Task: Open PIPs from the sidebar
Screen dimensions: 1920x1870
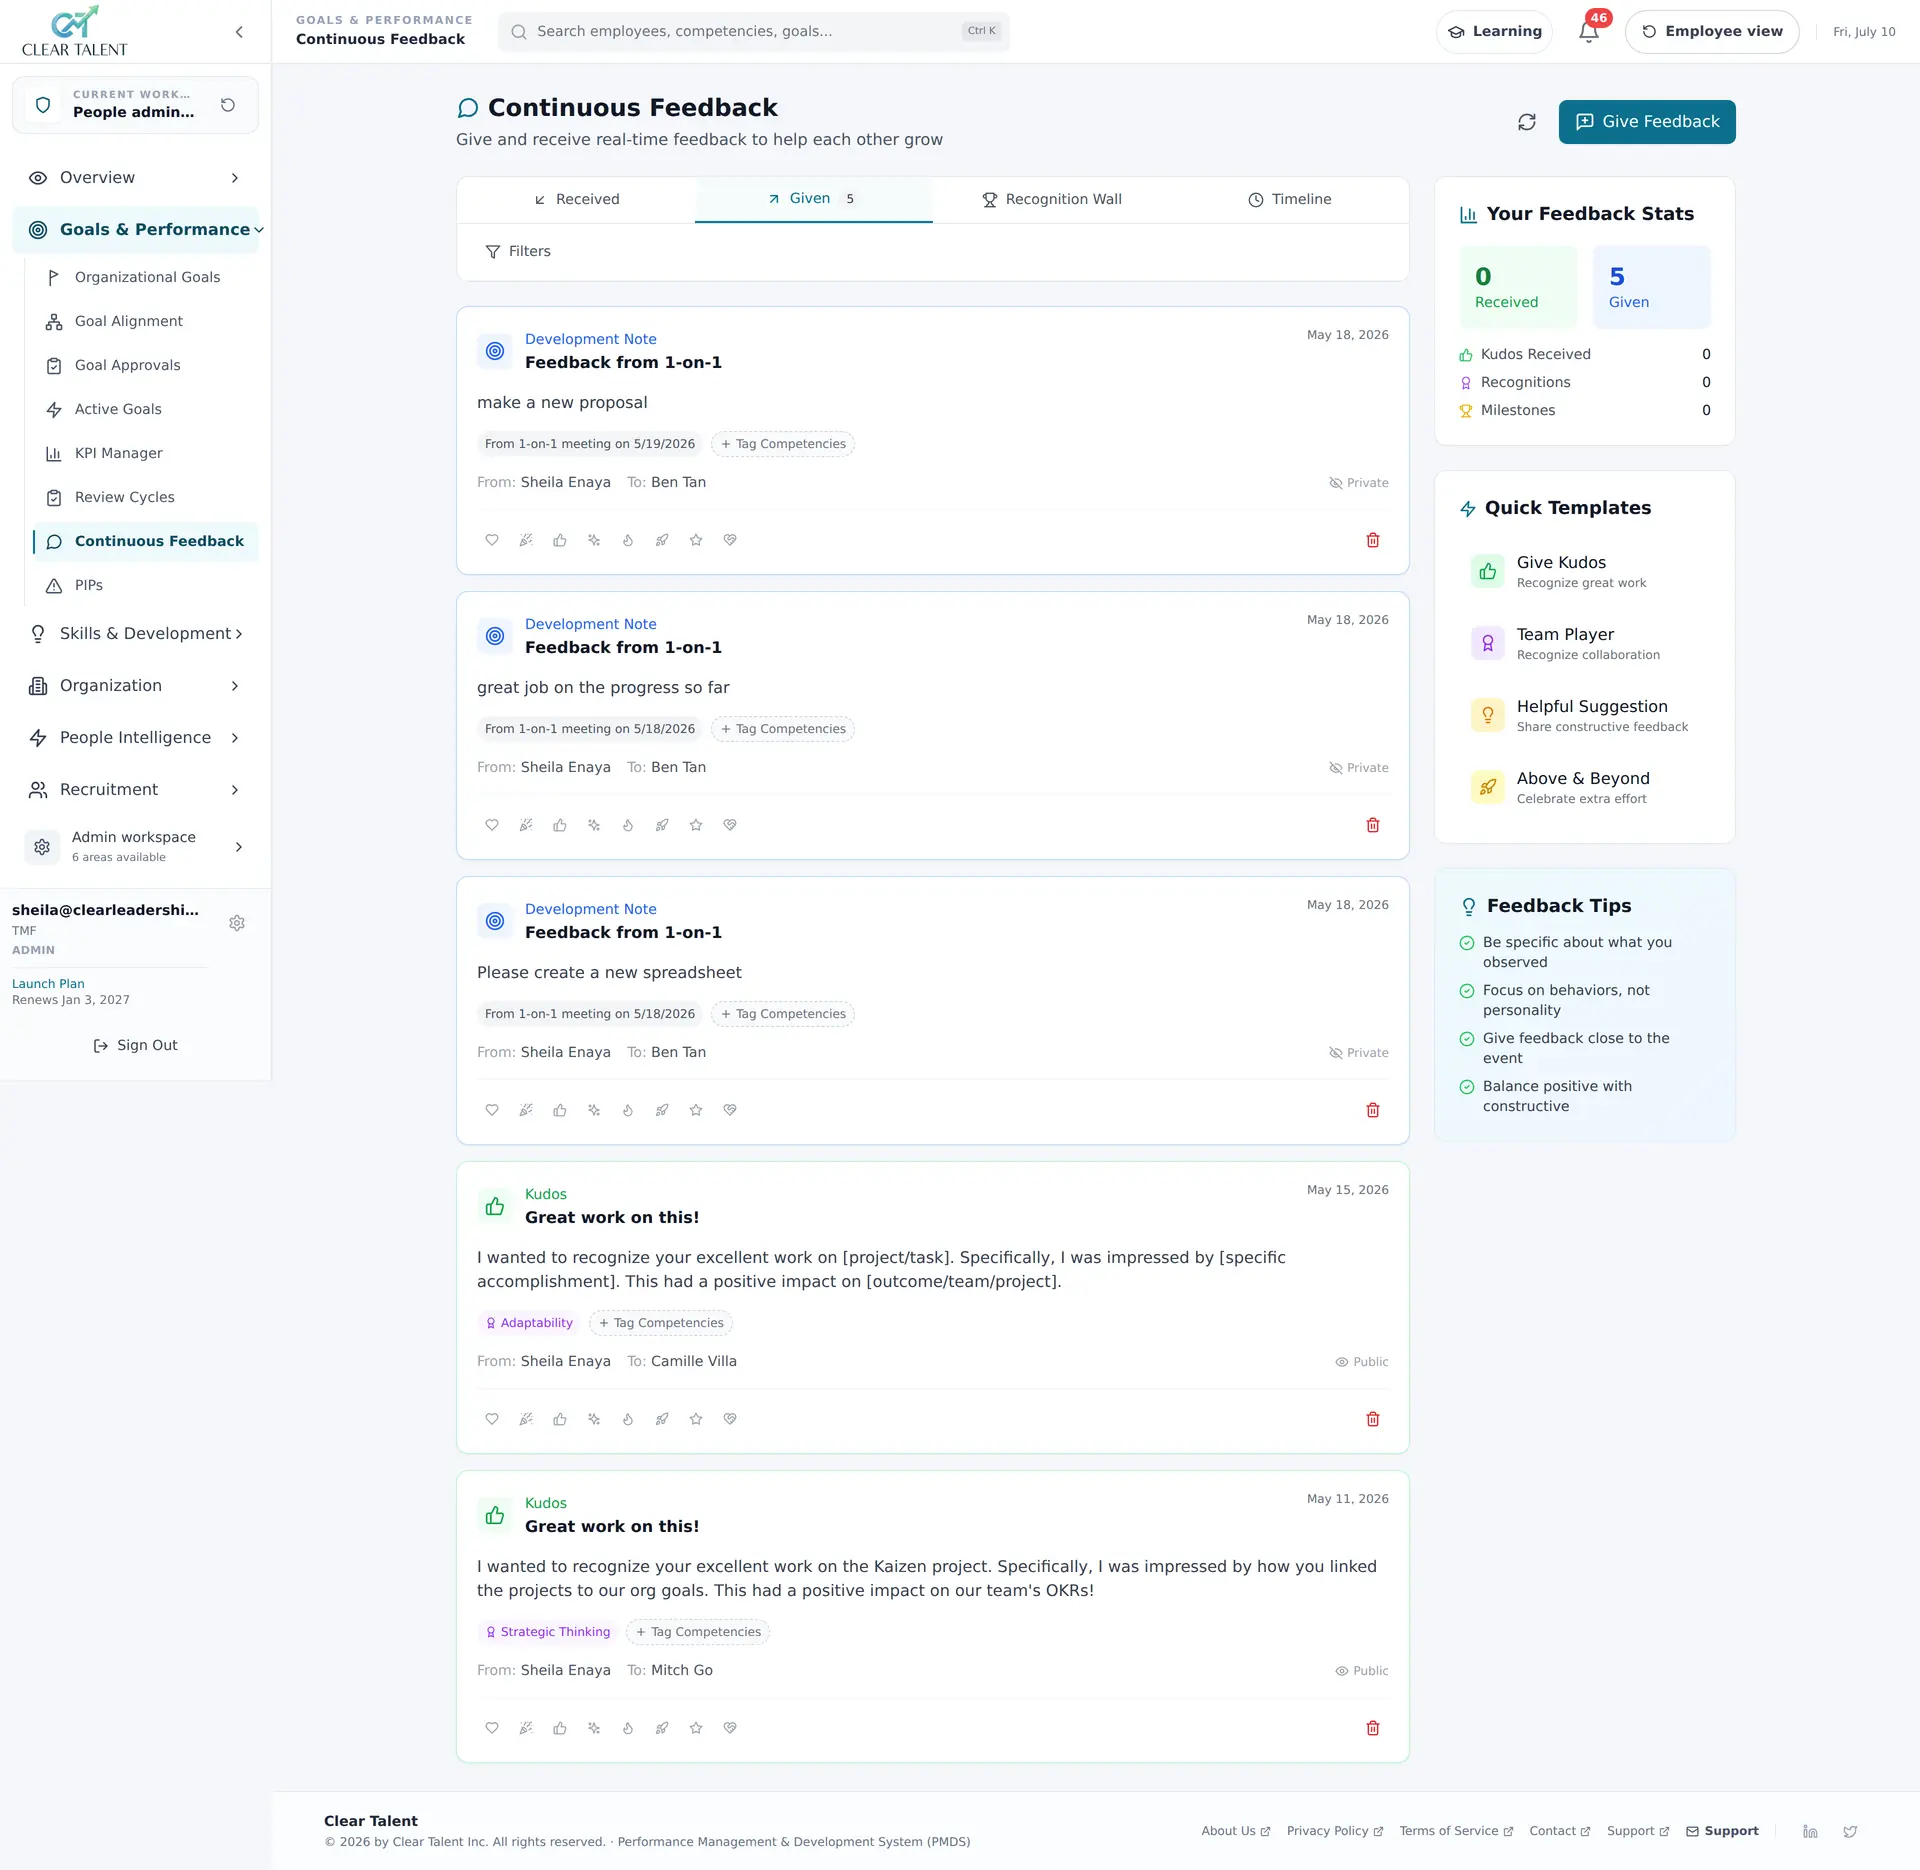Action: 146,586
